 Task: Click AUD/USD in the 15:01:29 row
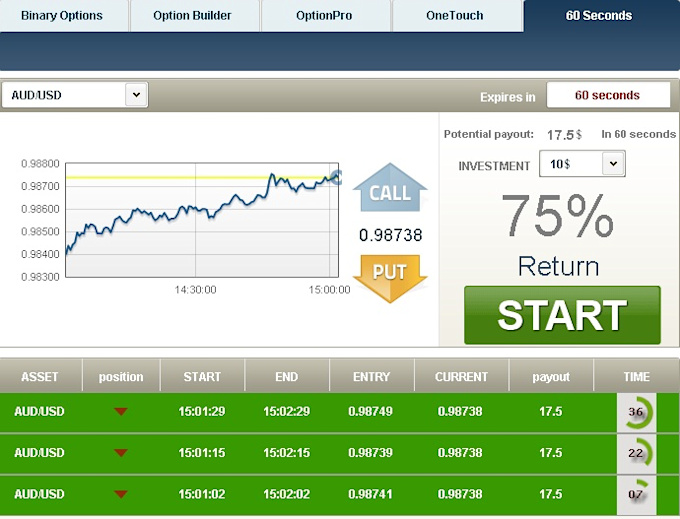pyautogui.click(x=39, y=411)
